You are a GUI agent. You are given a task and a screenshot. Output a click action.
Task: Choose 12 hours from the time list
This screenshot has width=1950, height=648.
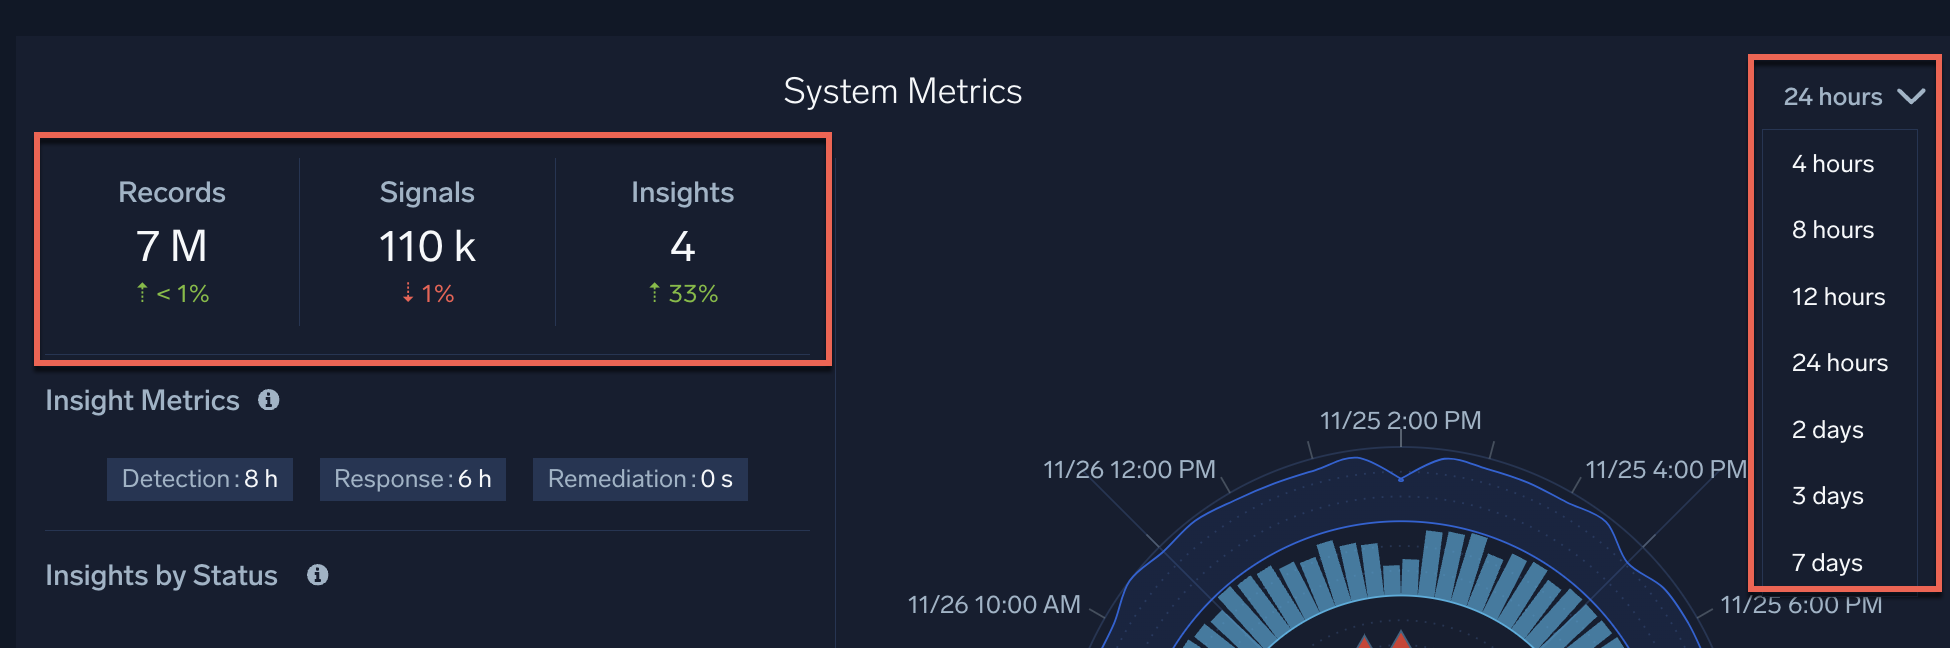tap(1838, 297)
